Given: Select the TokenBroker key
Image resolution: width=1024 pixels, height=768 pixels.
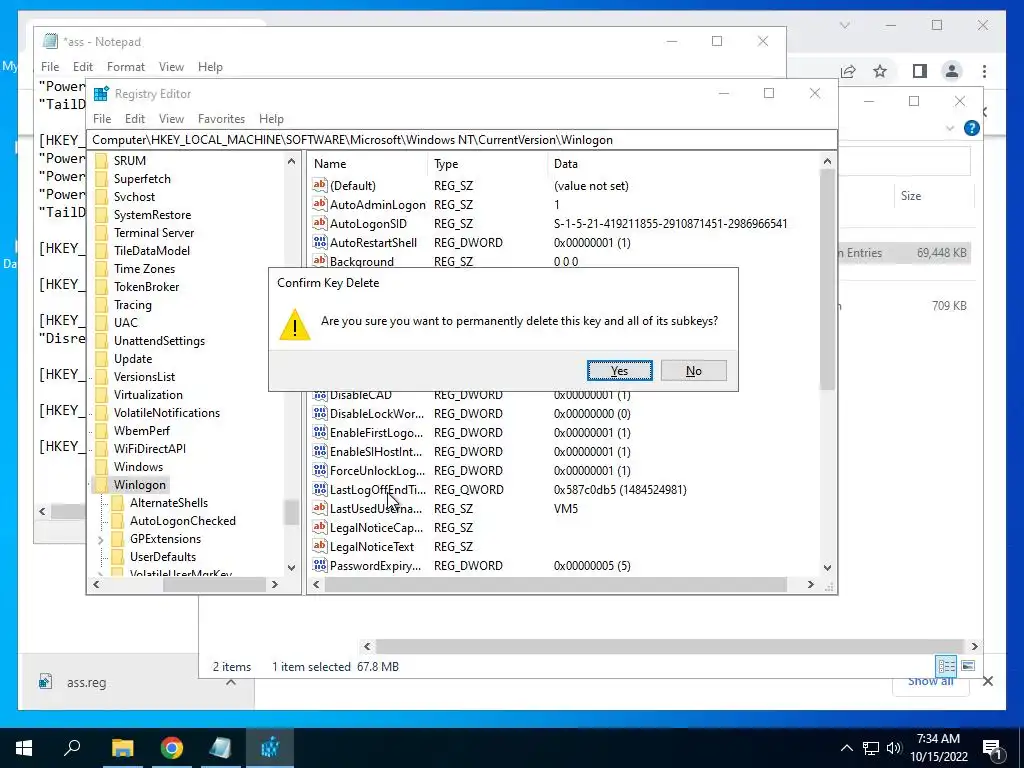Looking at the screenshot, I should click(146, 287).
